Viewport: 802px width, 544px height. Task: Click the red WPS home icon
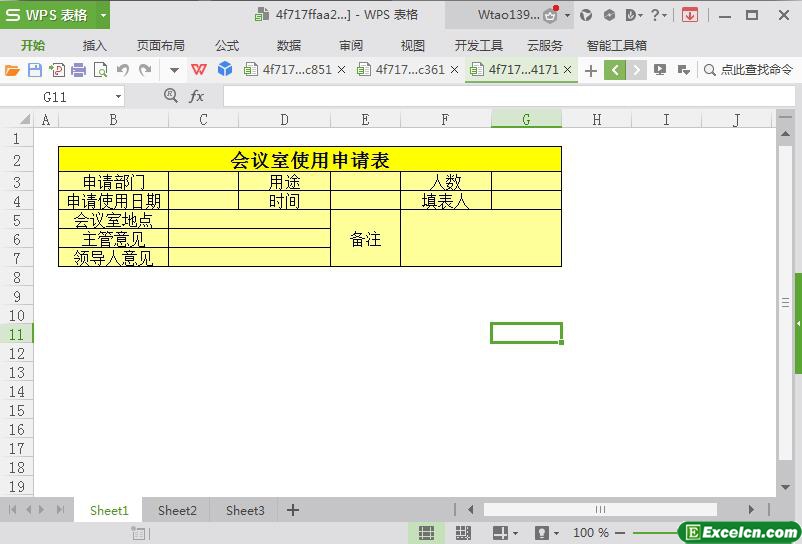[x=199, y=70]
